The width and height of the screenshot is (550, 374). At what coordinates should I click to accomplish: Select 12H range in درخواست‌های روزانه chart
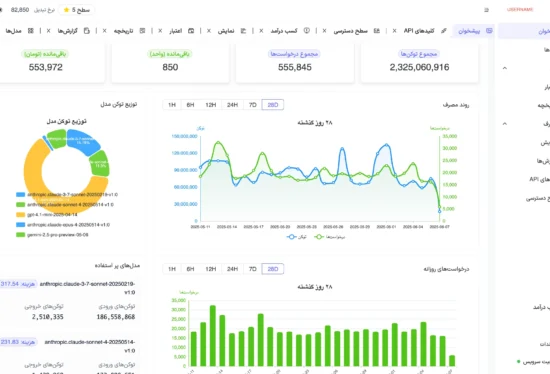[211, 269]
